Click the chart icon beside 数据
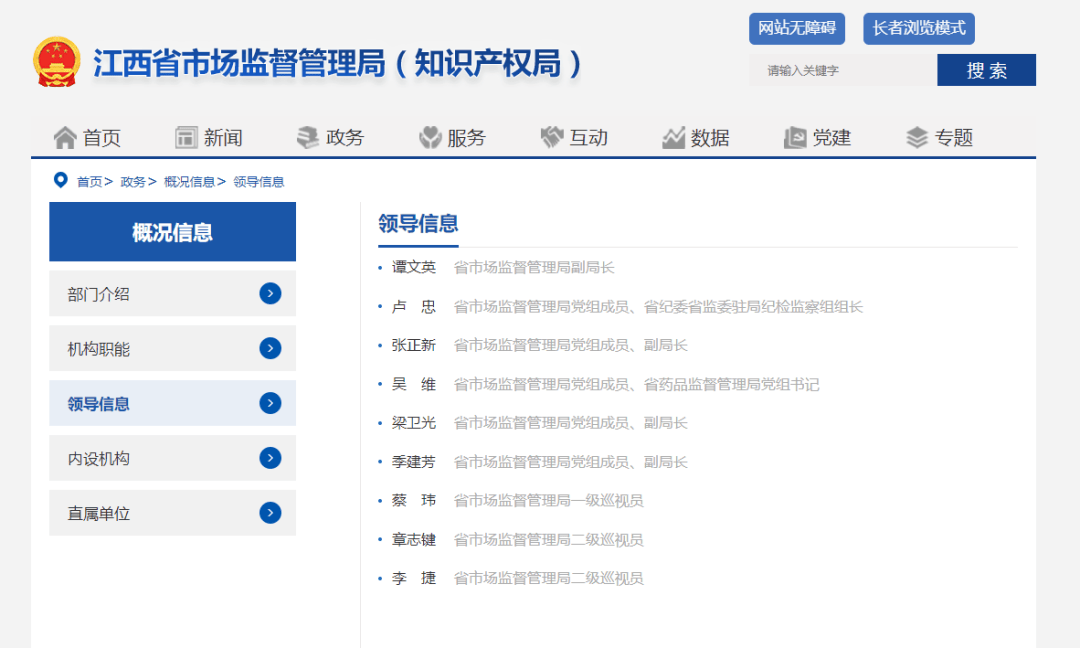 point(673,138)
